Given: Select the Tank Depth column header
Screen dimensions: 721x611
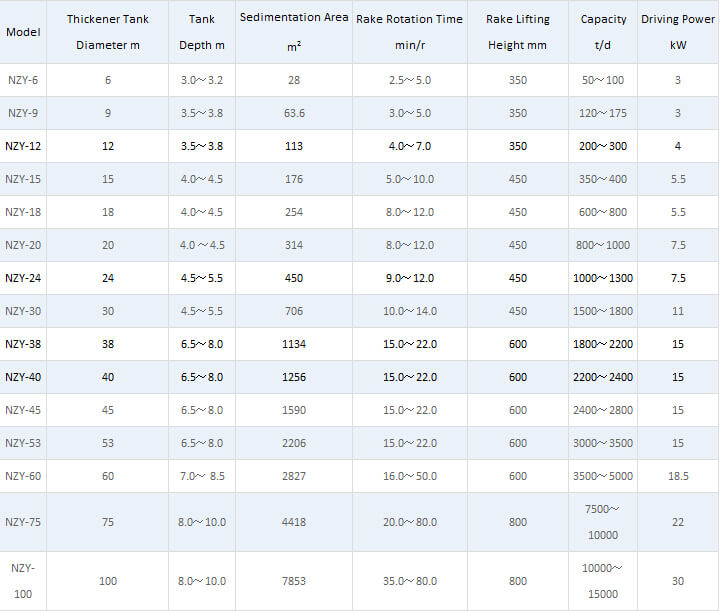Looking at the screenshot, I should [x=201, y=32].
